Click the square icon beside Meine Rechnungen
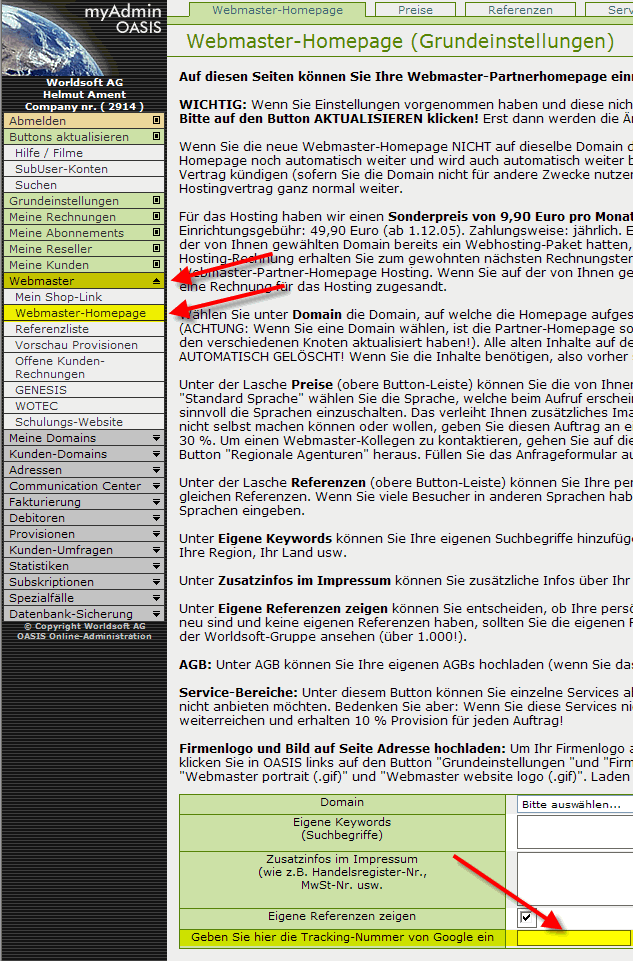Screen dimensions: 633x961 [156, 217]
